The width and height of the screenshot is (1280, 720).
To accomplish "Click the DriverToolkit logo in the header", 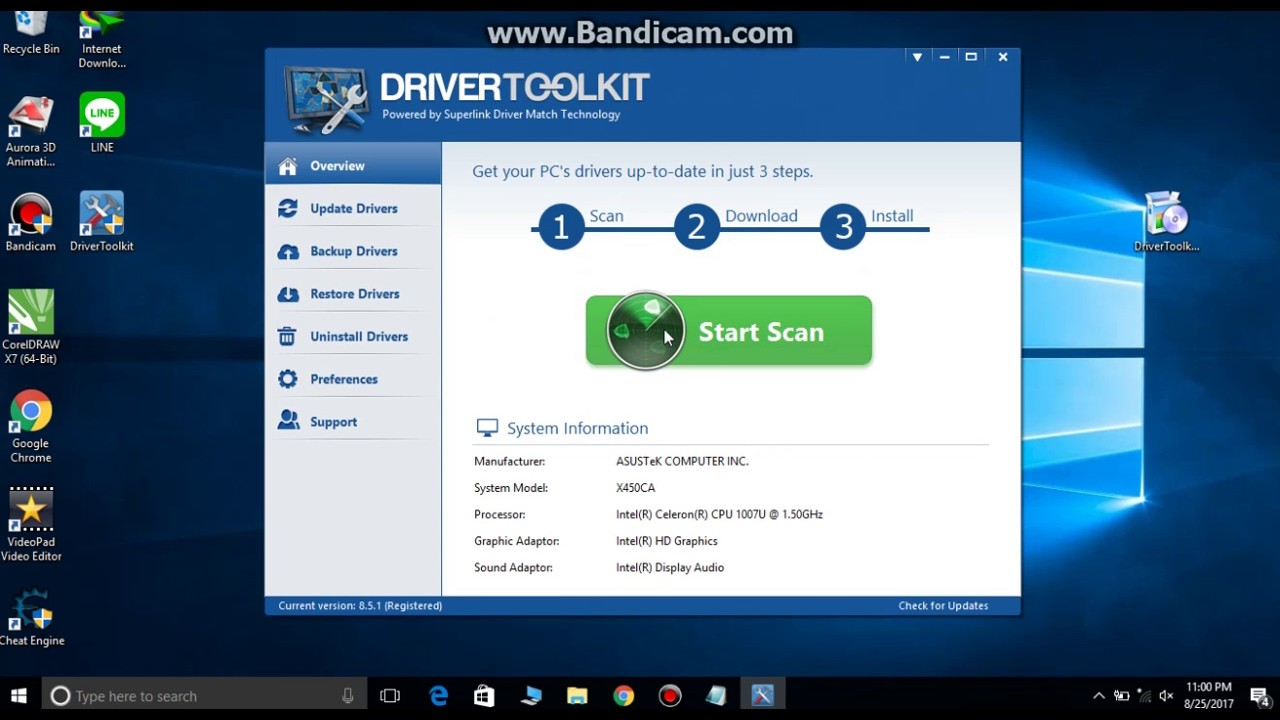I will (x=467, y=97).
